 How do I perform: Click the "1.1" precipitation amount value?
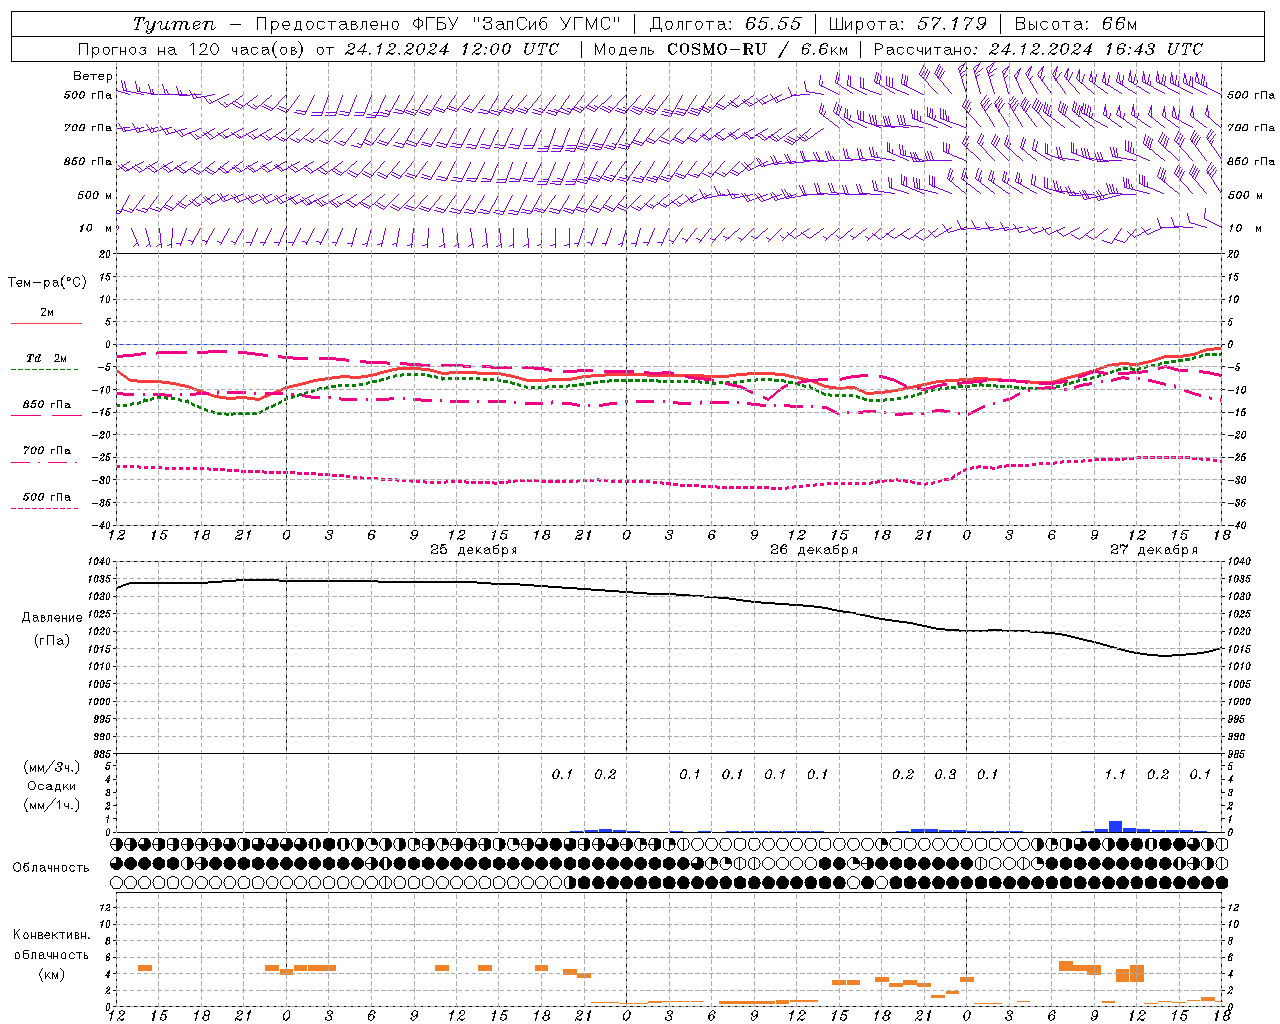point(1115,774)
